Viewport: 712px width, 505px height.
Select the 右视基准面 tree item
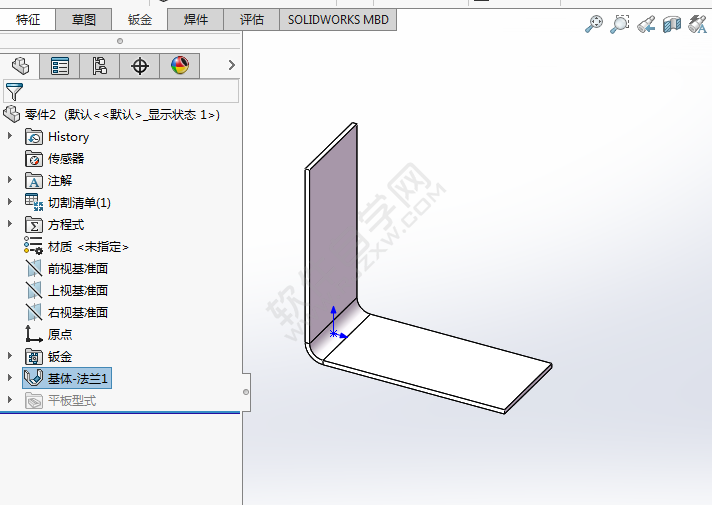tap(78, 312)
